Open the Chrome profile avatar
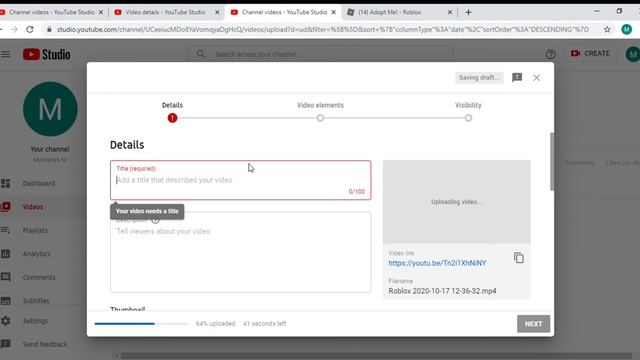 coord(627,29)
